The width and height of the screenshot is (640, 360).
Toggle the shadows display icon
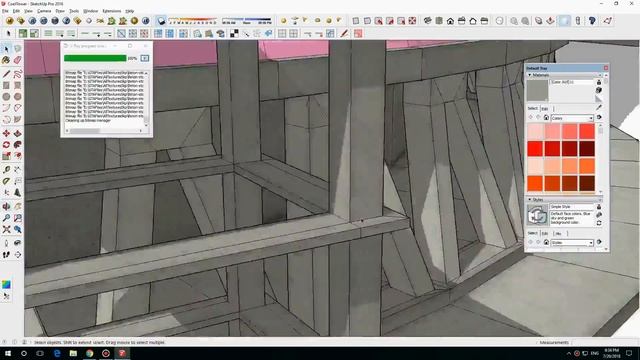pos(162,21)
